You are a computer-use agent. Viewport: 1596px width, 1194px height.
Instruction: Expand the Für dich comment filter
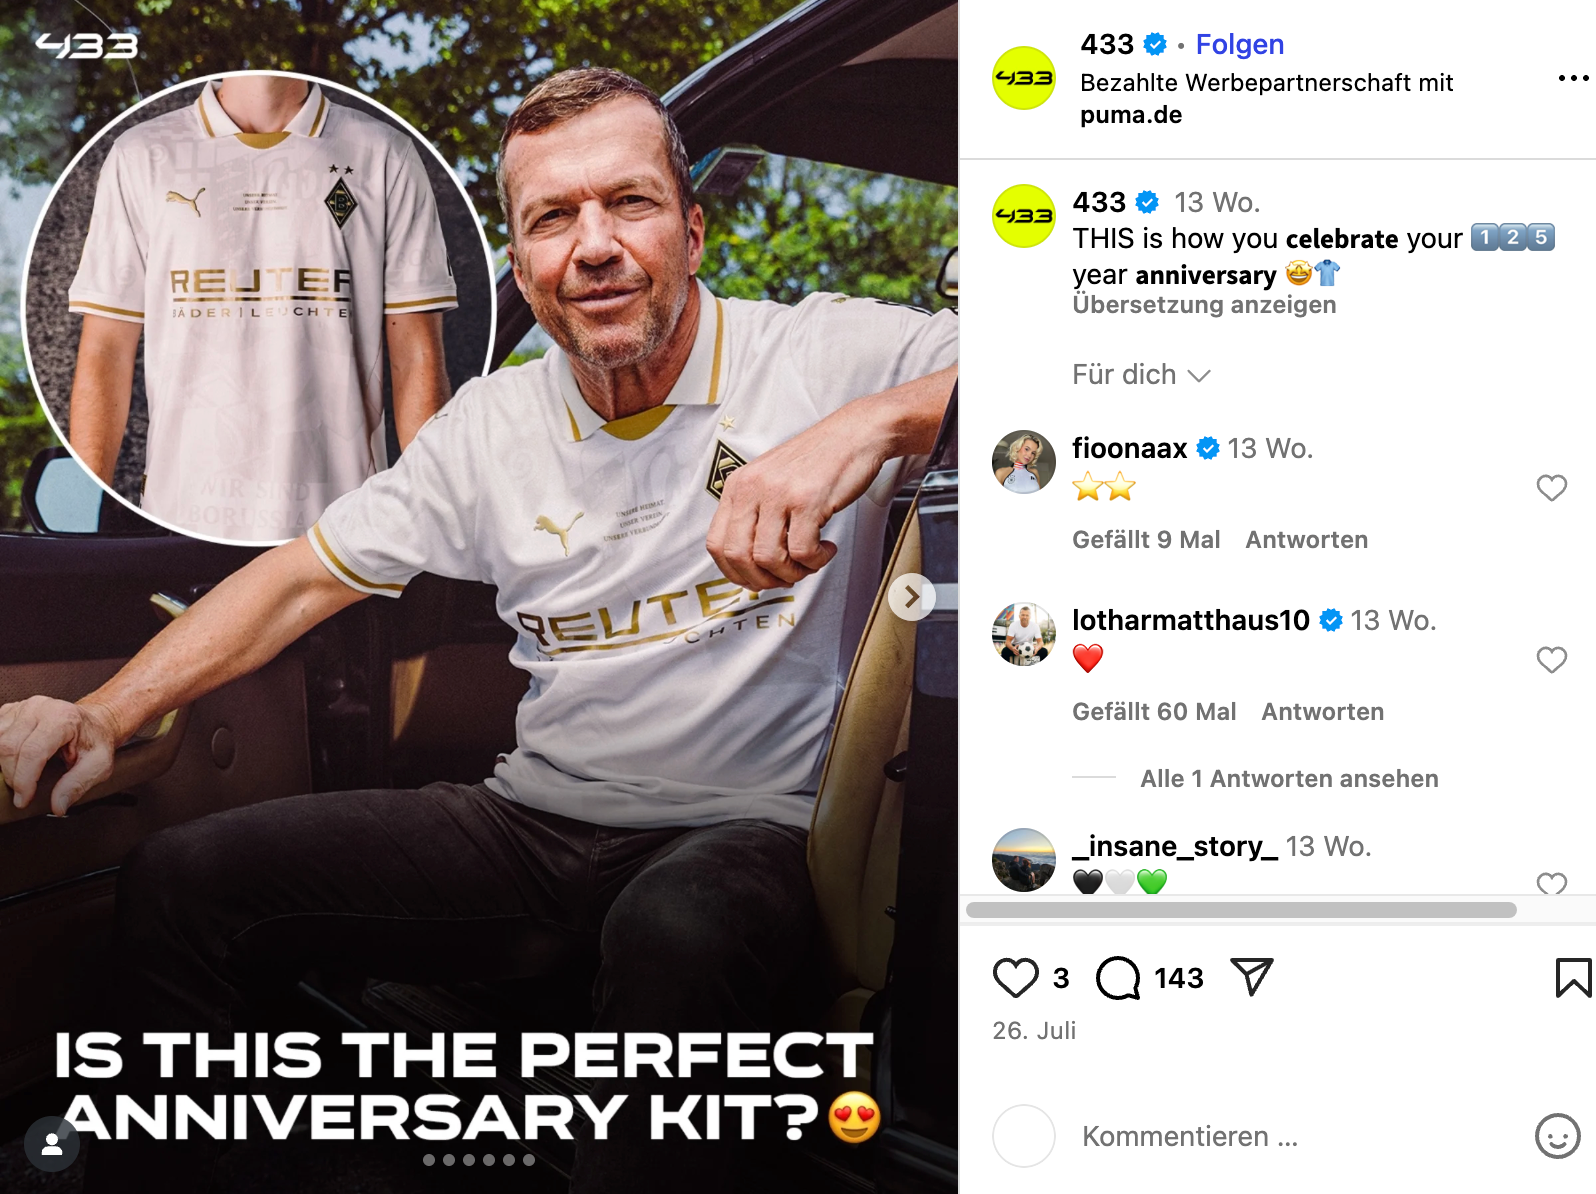click(1141, 375)
